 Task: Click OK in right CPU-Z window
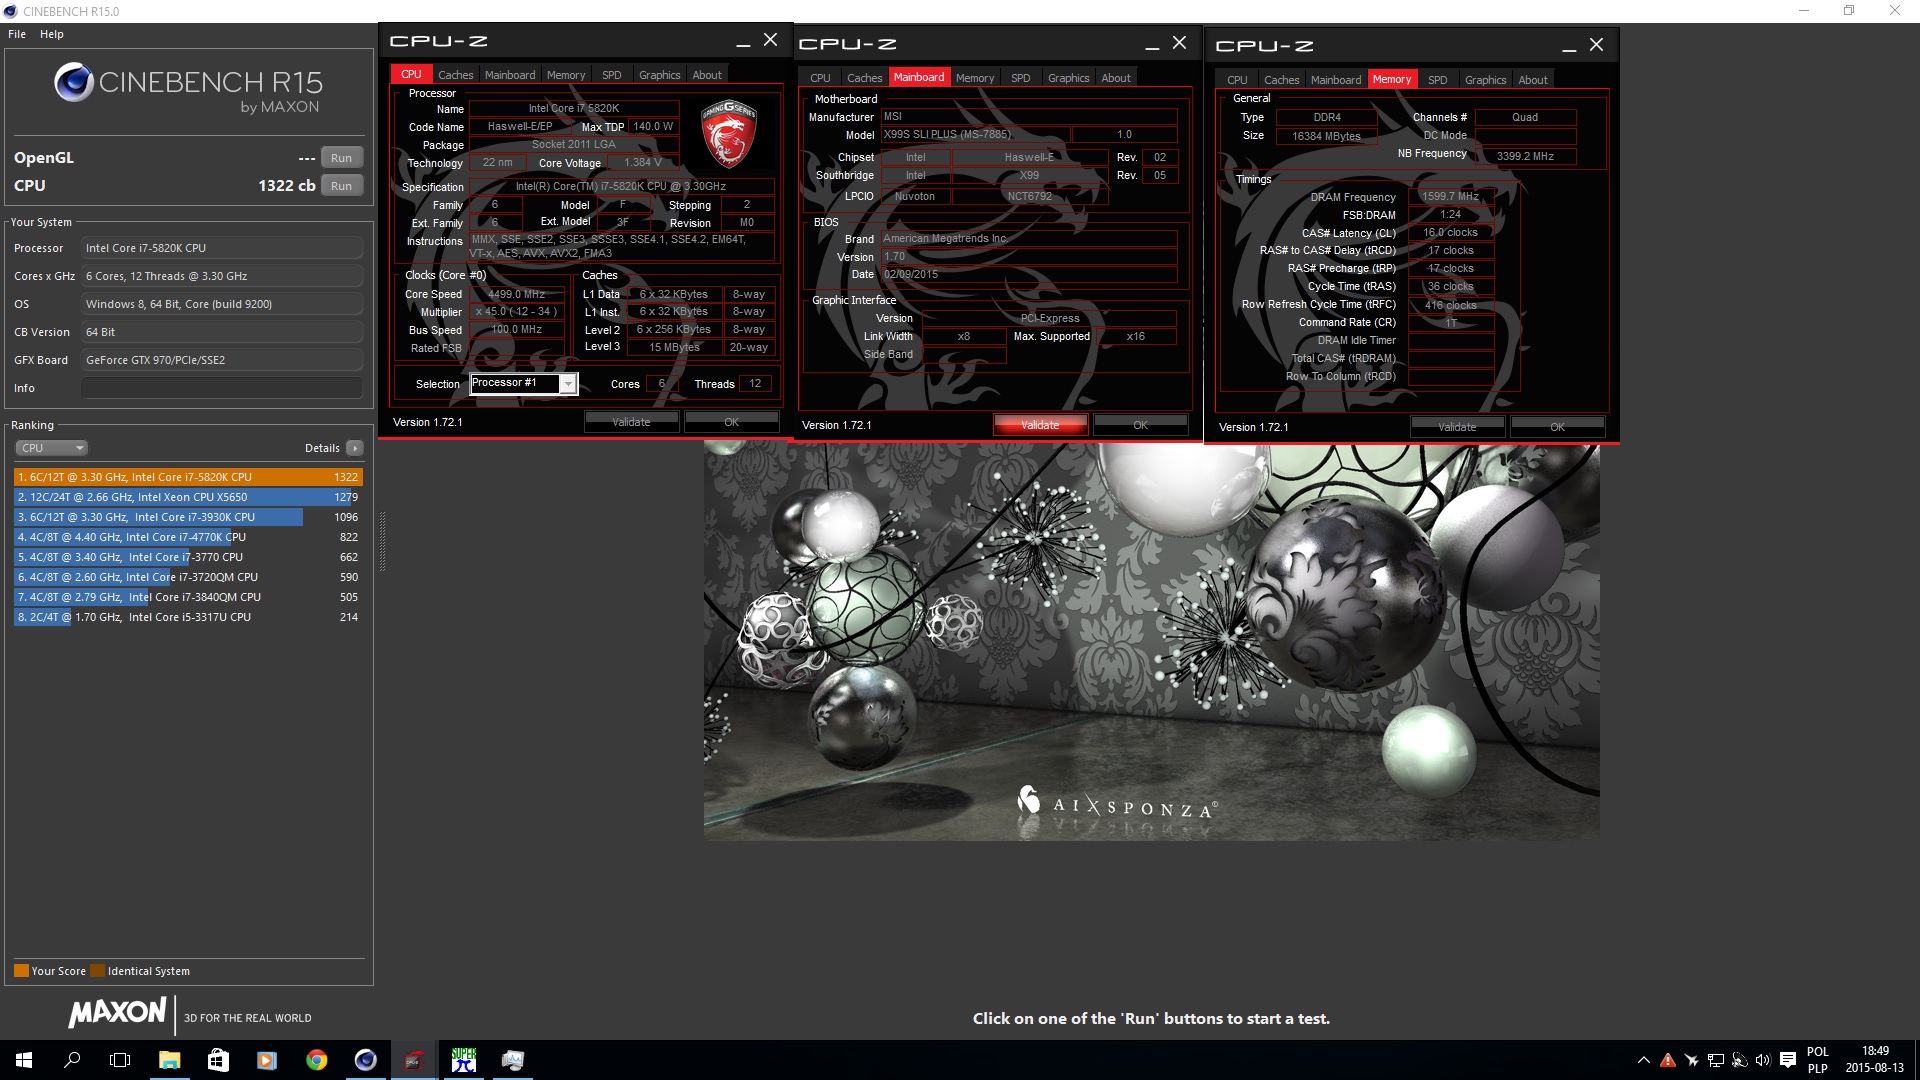pos(1557,427)
